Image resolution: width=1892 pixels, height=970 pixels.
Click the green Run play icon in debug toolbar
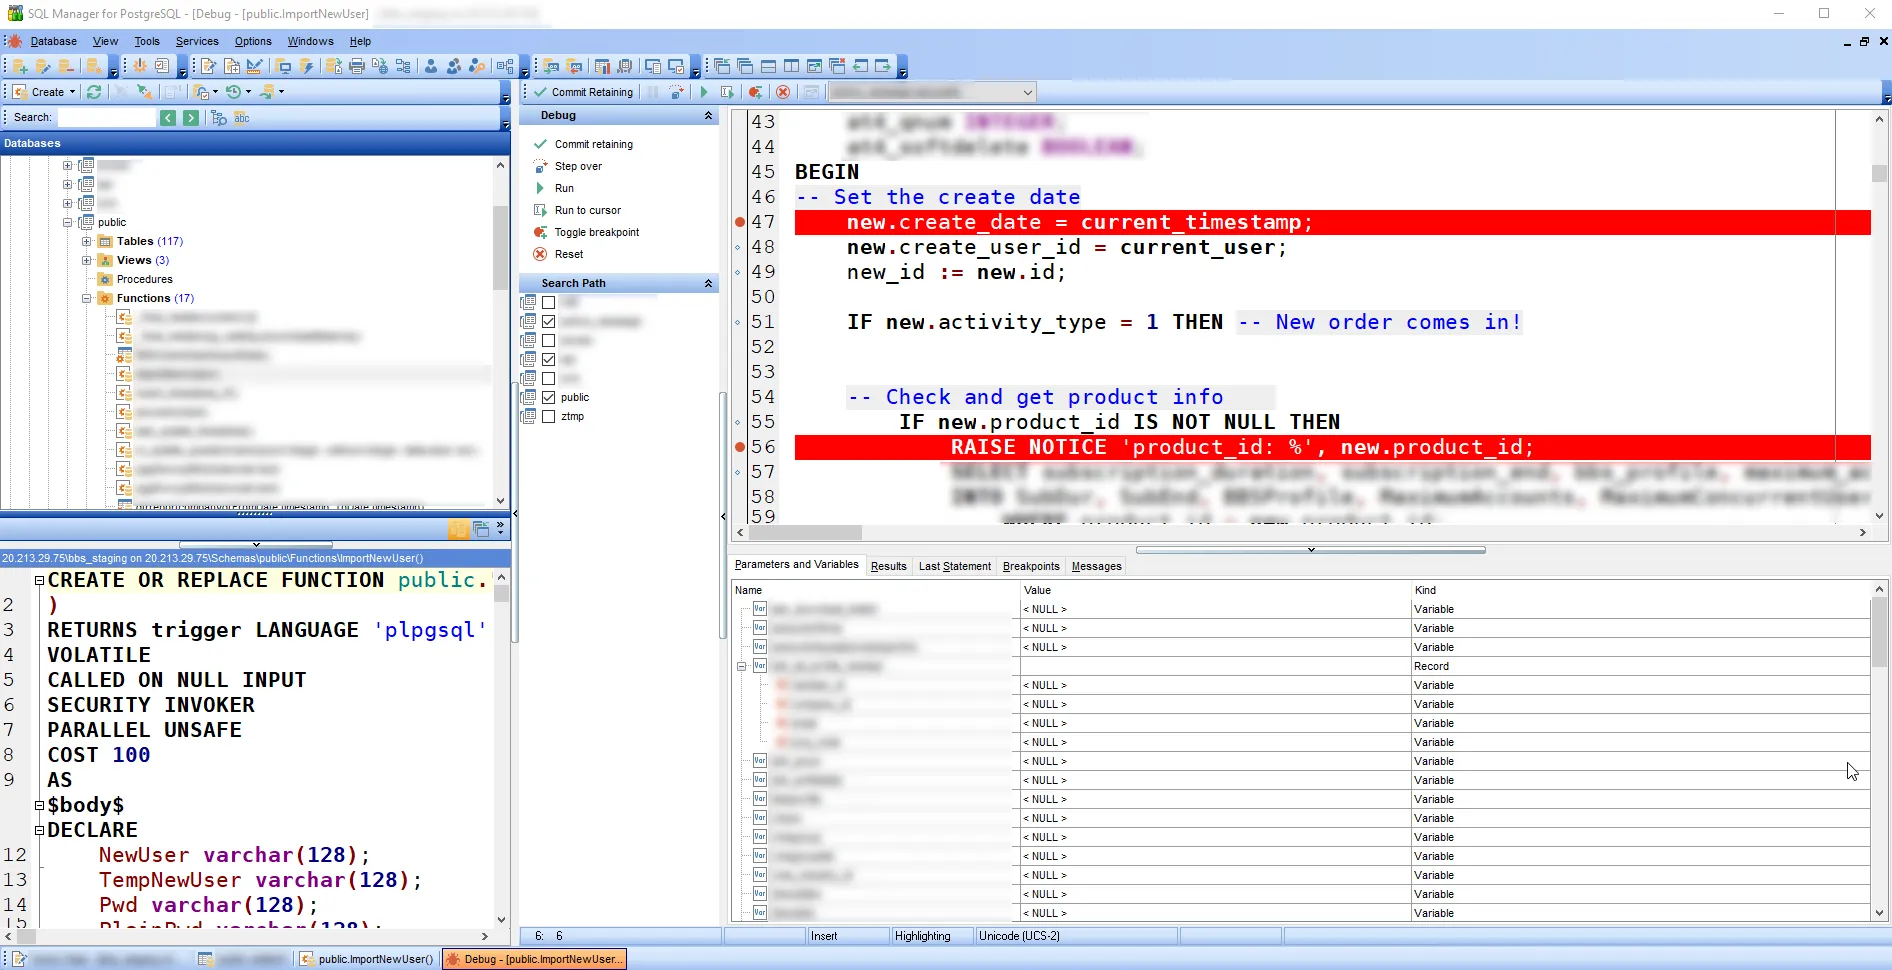[704, 92]
